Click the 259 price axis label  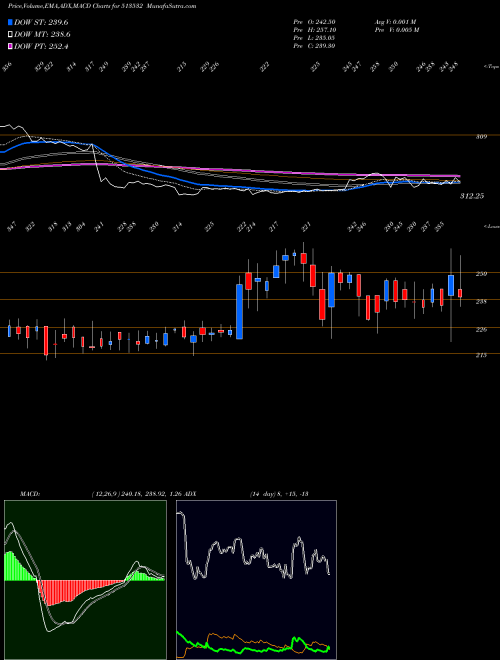click(x=482, y=274)
